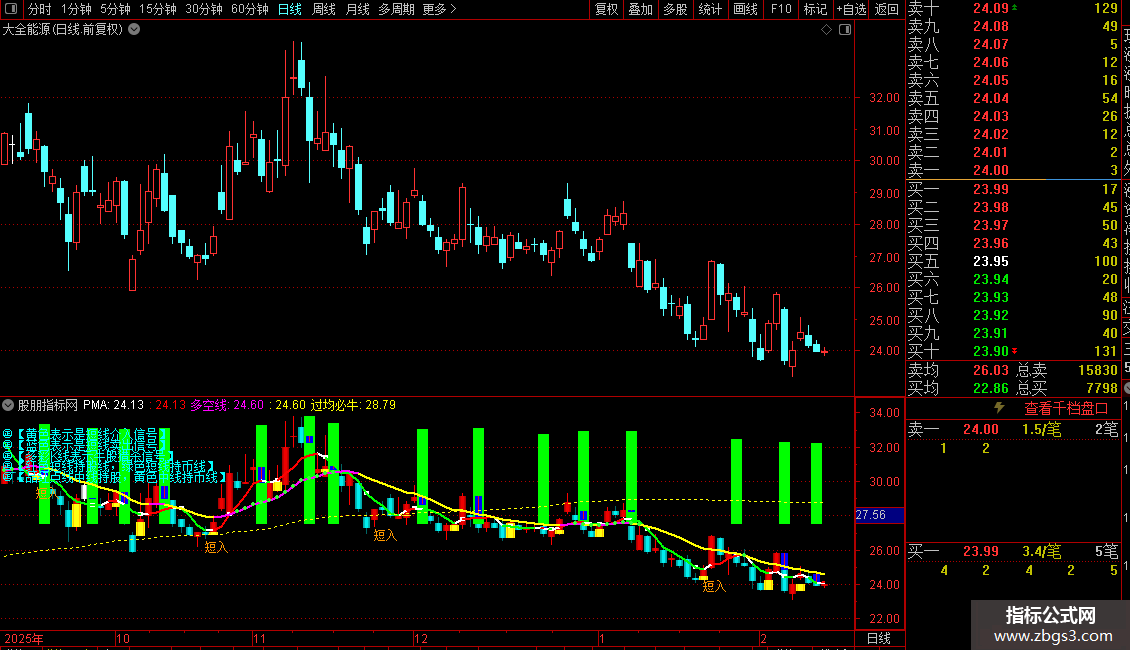The width and height of the screenshot is (1130, 650).
Task: Click the diamond marker icon above chart
Action: tap(827, 30)
